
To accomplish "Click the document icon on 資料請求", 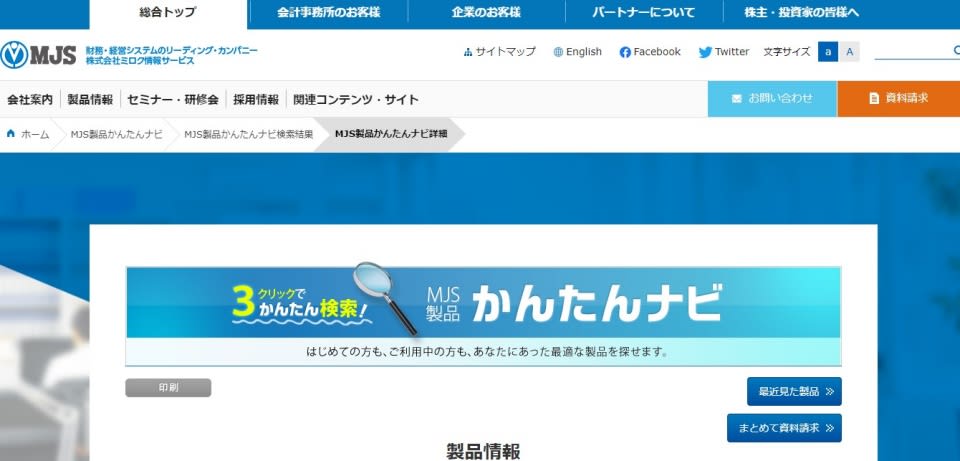I will coord(874,99).
